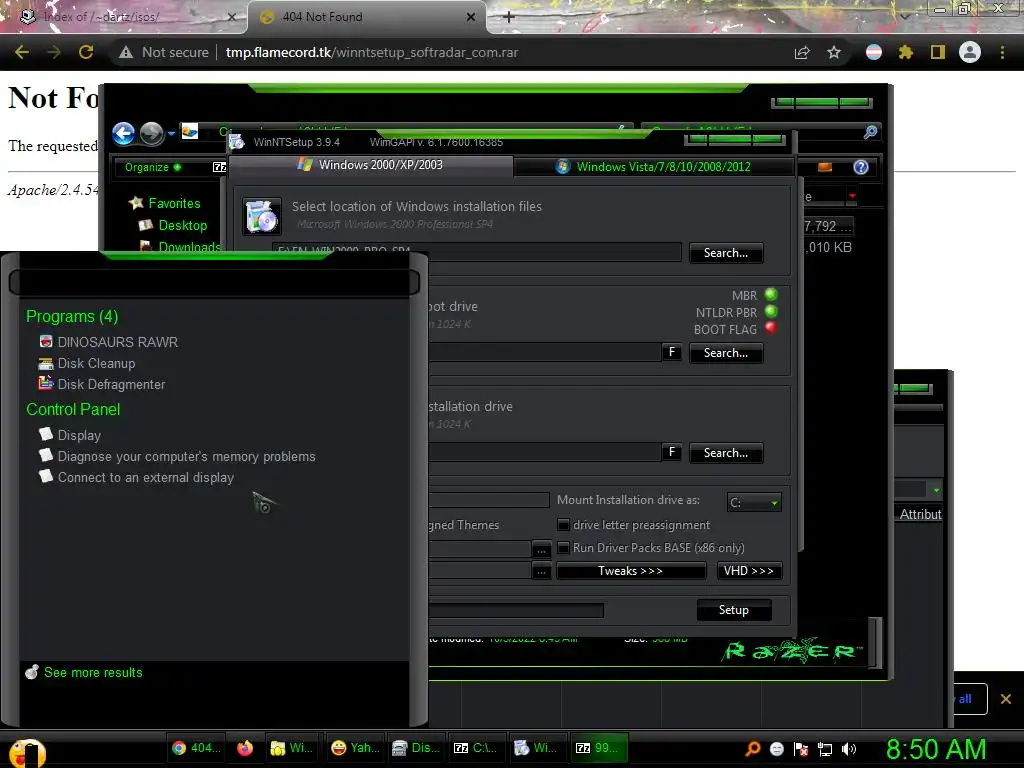Open the Explorer Organize dropdown
Image resolution: width=1024 pixels, height=768 pixels.
[152, 167]
